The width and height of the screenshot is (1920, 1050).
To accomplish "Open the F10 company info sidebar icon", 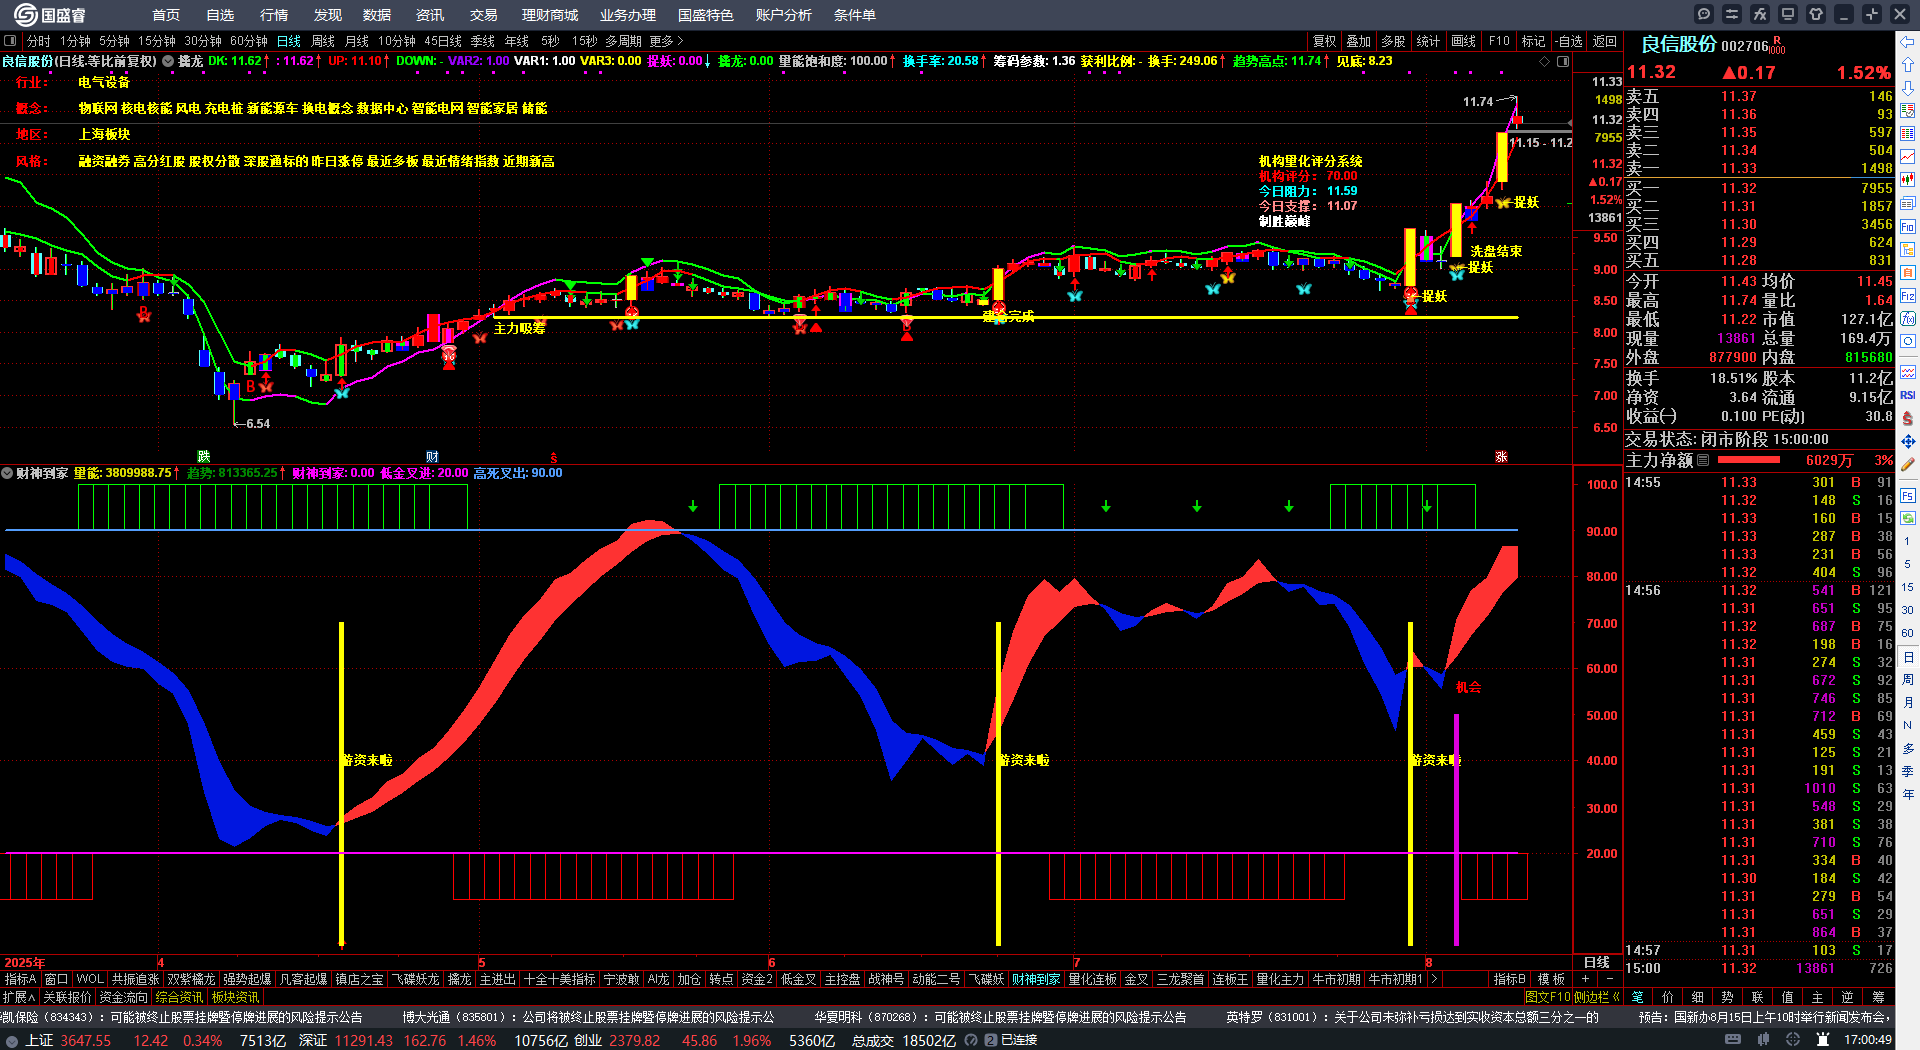I will tap(1908, 226).
